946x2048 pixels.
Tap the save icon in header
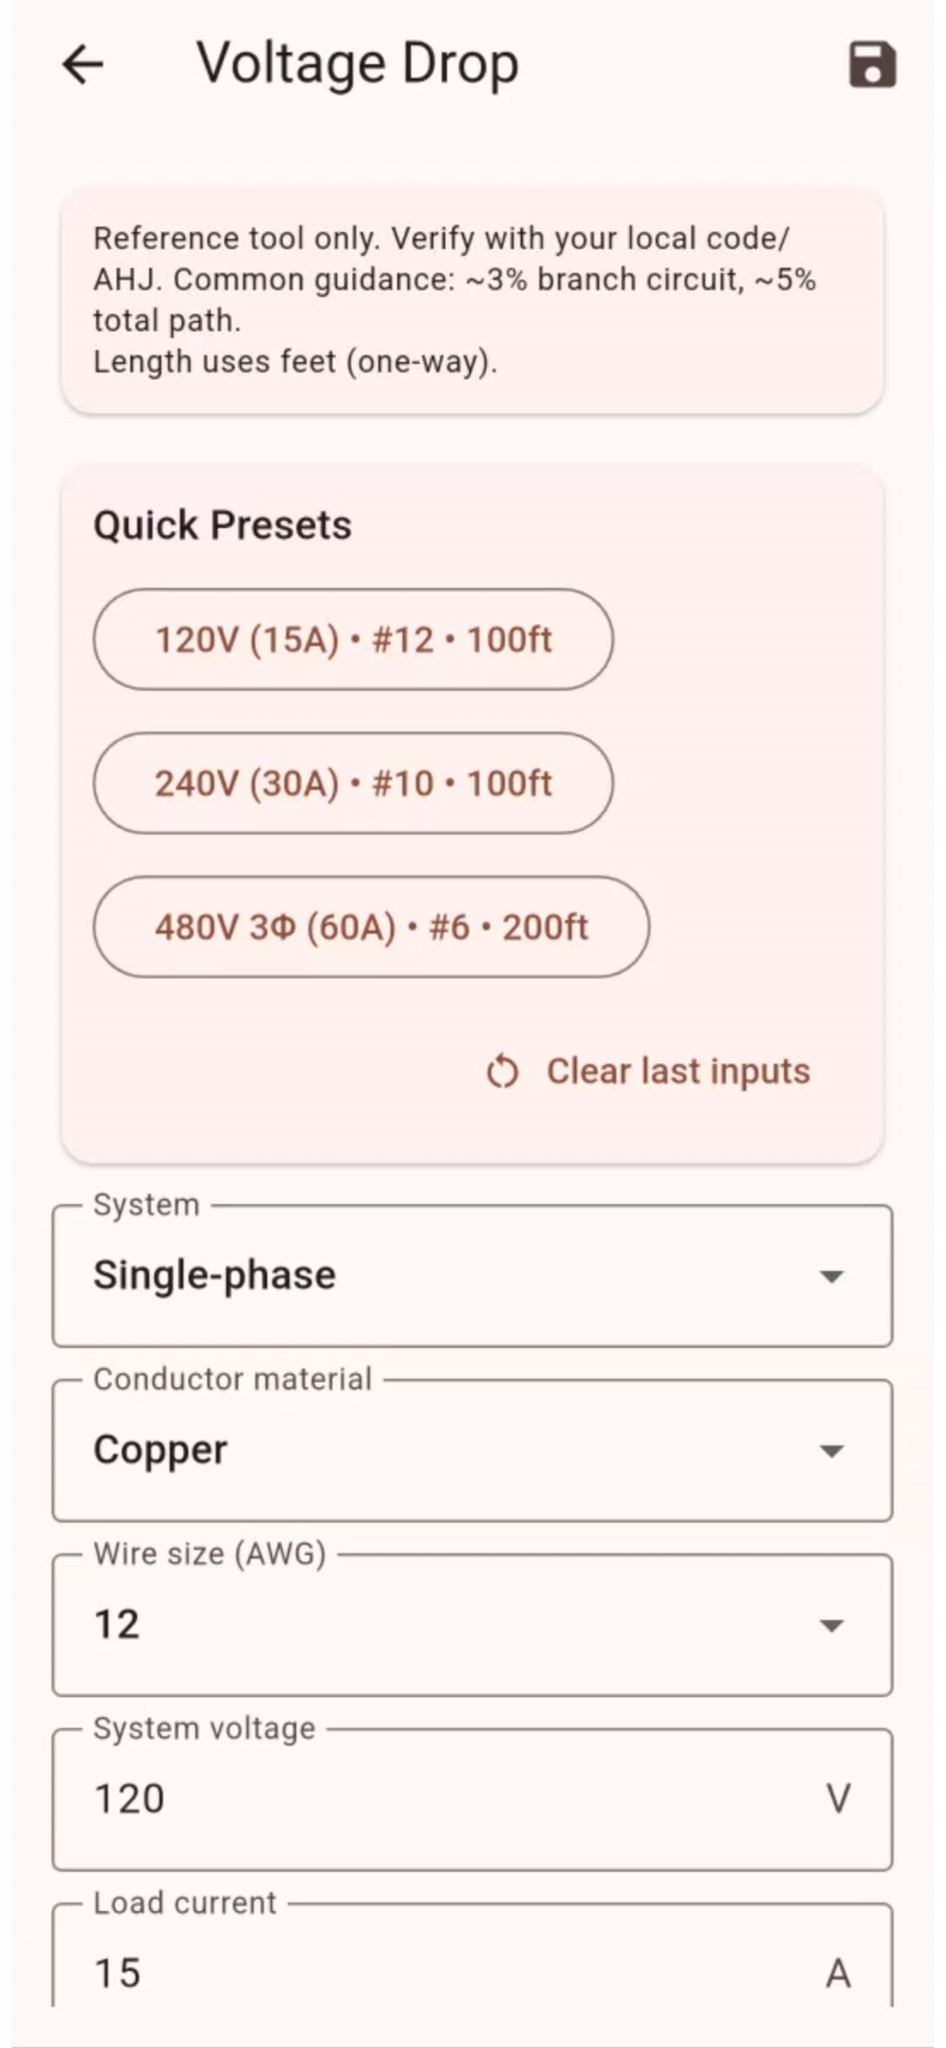[x=872, y=65]
